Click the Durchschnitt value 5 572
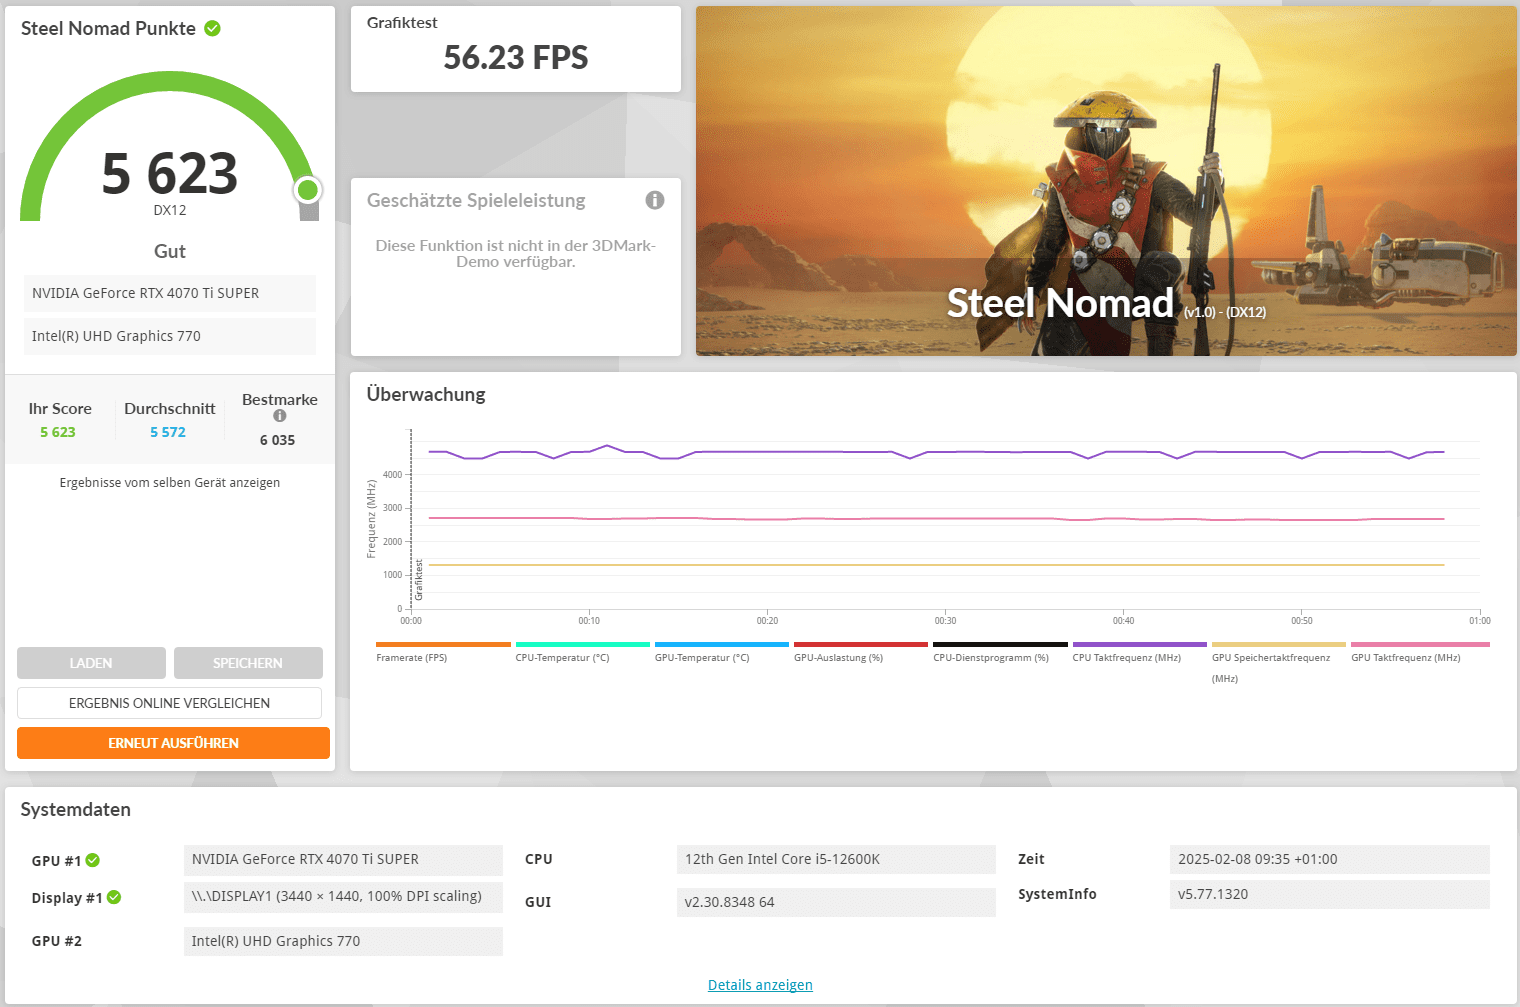 pyautogui.click(x=168, y=432)
